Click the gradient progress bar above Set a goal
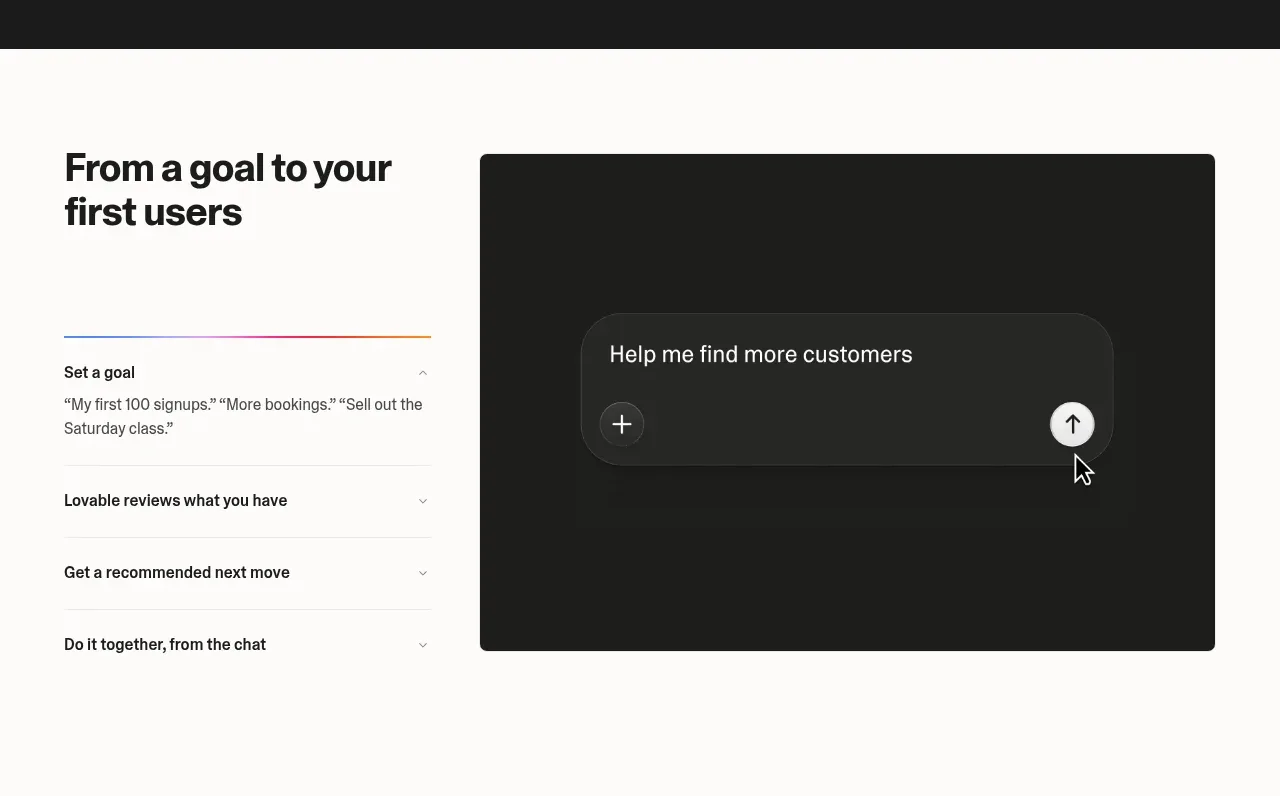The height and width of the screenshot is (796, 1280). click(247, 337)
